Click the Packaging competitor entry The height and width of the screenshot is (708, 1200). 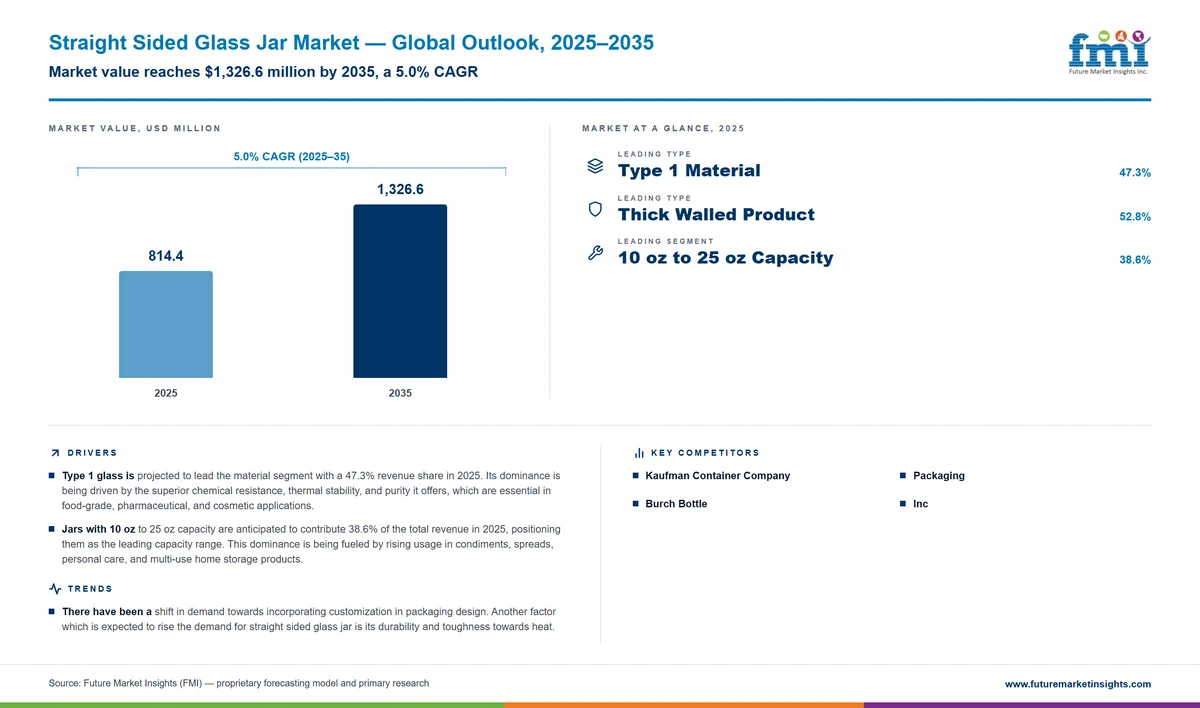point(939,476)
